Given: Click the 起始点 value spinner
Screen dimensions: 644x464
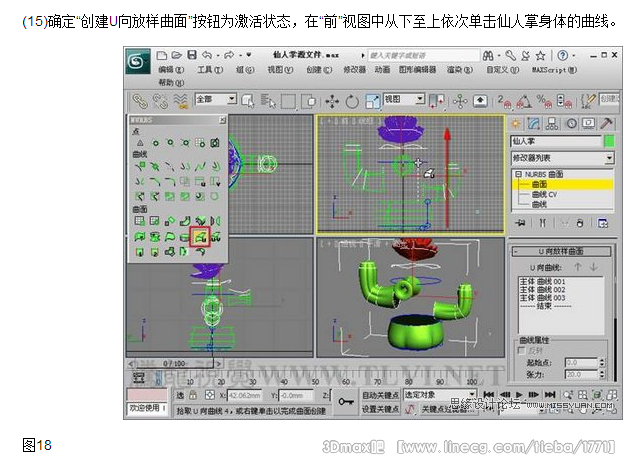Looking at the screenshot, I should point(602,363).
